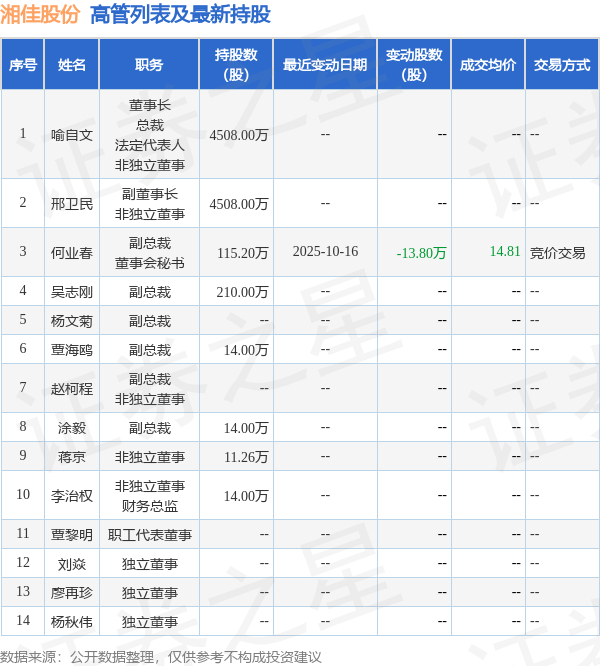The width and height of the screenshot is (600, 666).
Task: Click the 湘佳股份 title text
Action: (x=40, y=14)
